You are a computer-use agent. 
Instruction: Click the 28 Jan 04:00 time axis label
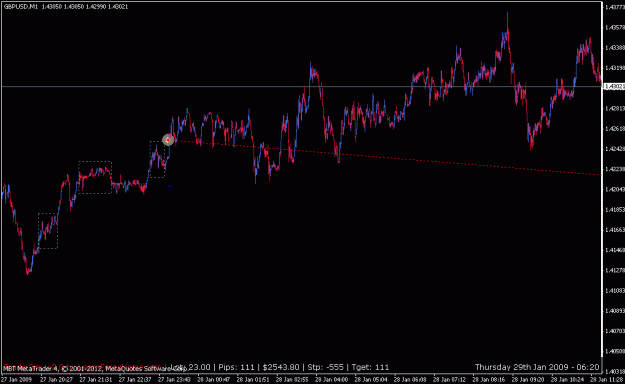332,379
